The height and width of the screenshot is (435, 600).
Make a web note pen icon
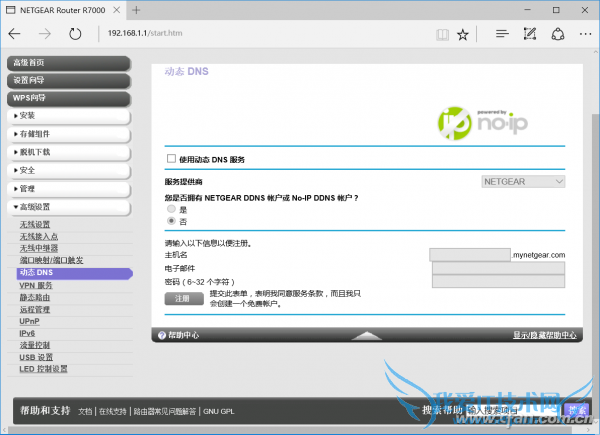click(530, 34)
